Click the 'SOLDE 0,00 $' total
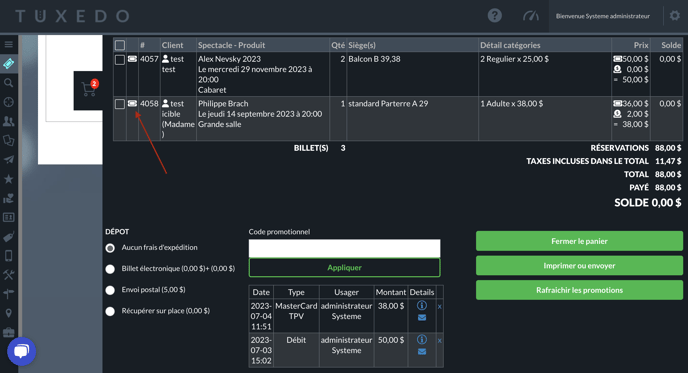This screenshot has width=688, height=373. pos(648,203)
